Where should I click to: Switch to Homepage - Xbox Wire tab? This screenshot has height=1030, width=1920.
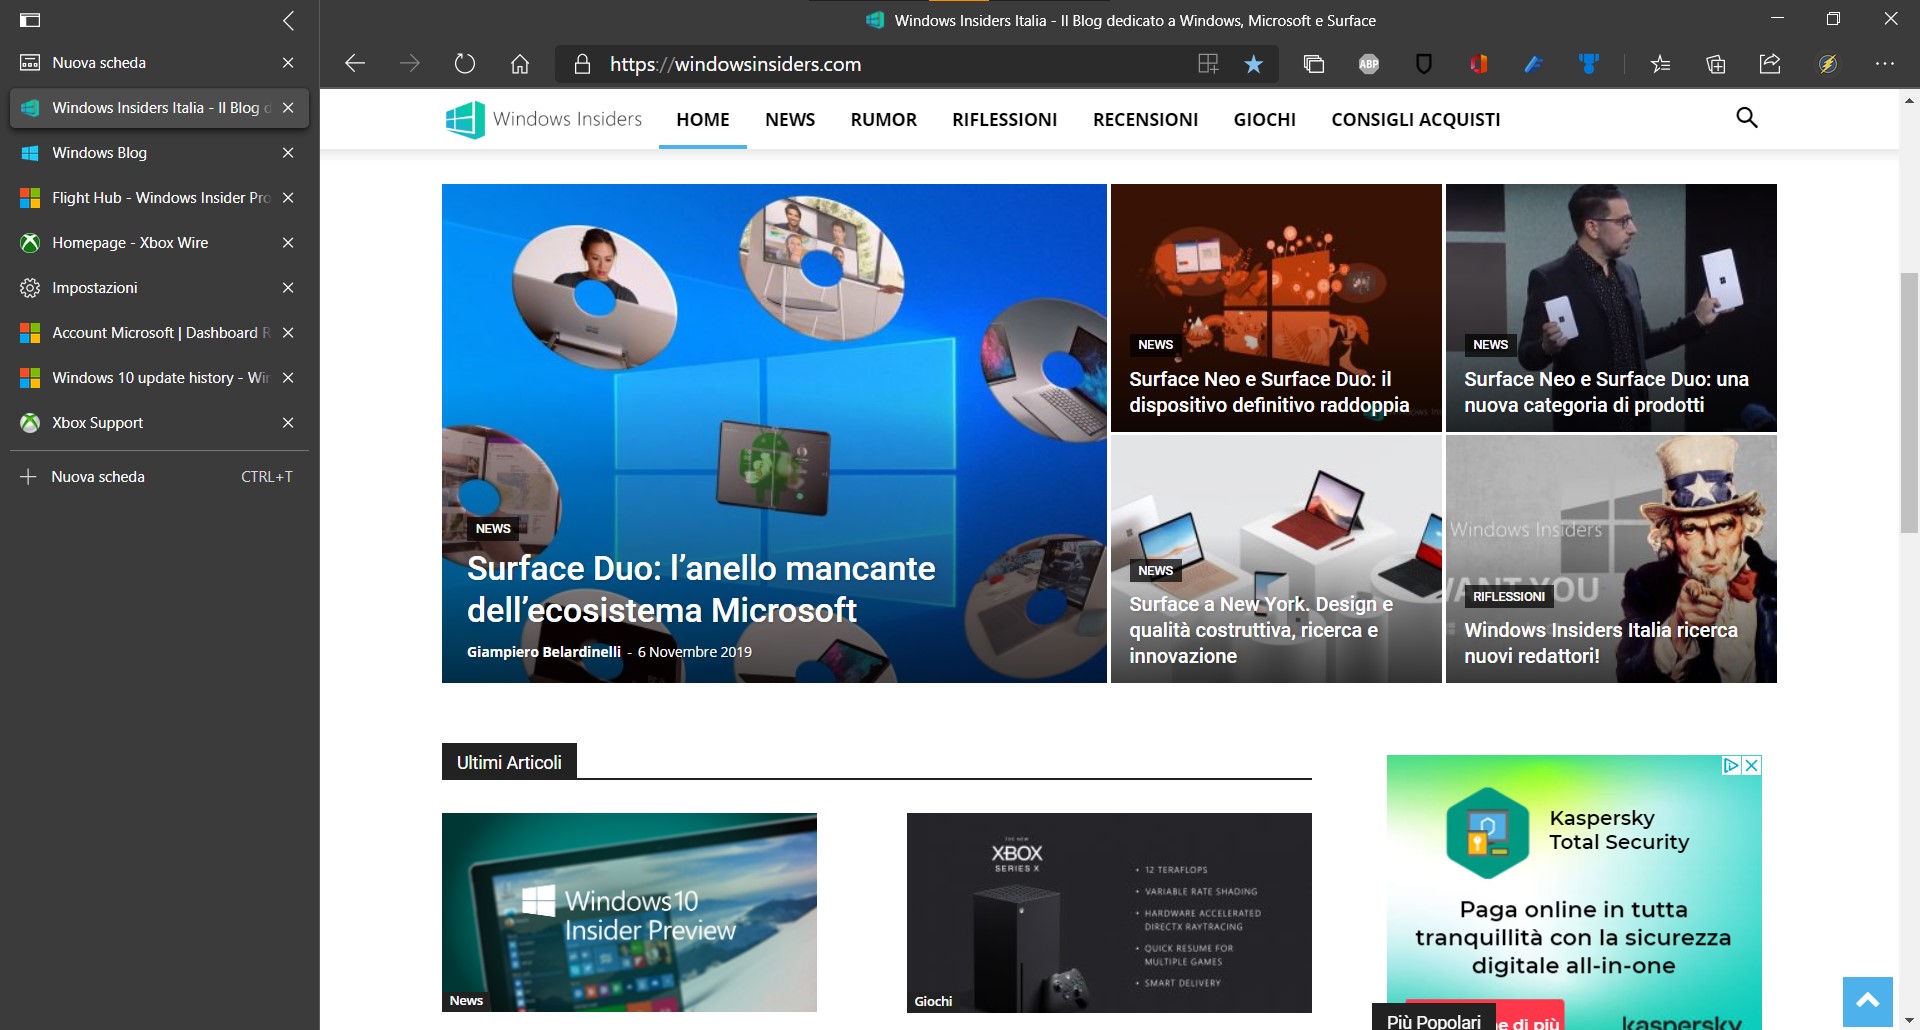(x=159, y=243)
